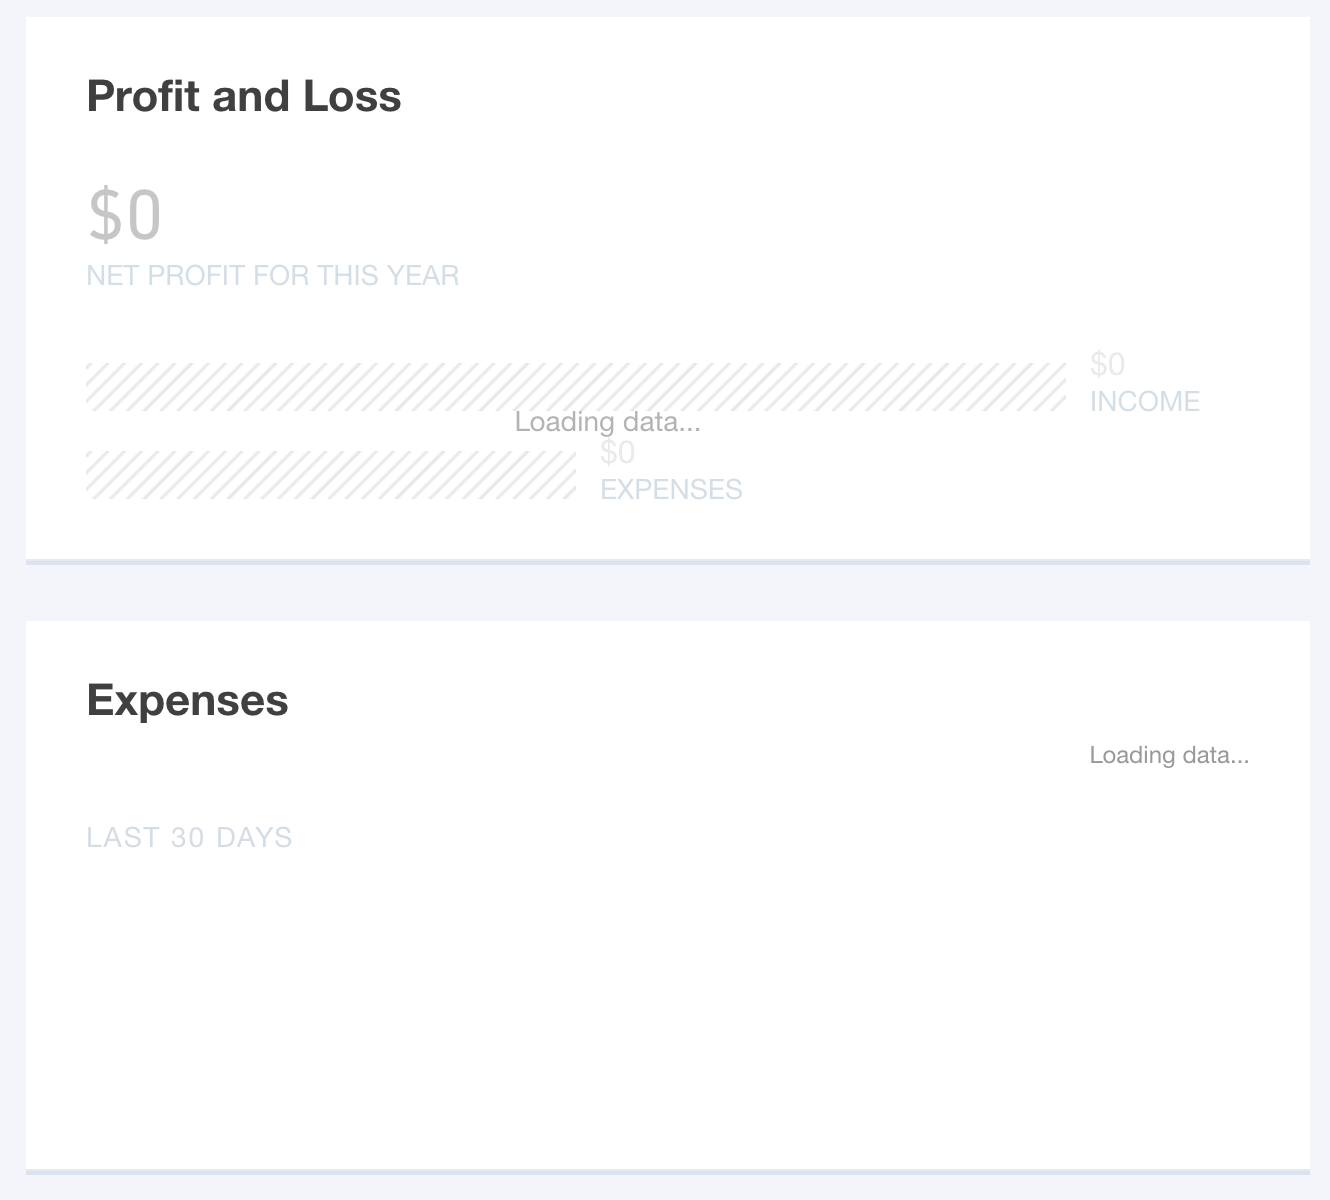Select the $0 amount above EXPENSES label
This screenshot has height=1200, width=1330.
tap(617, 453)
